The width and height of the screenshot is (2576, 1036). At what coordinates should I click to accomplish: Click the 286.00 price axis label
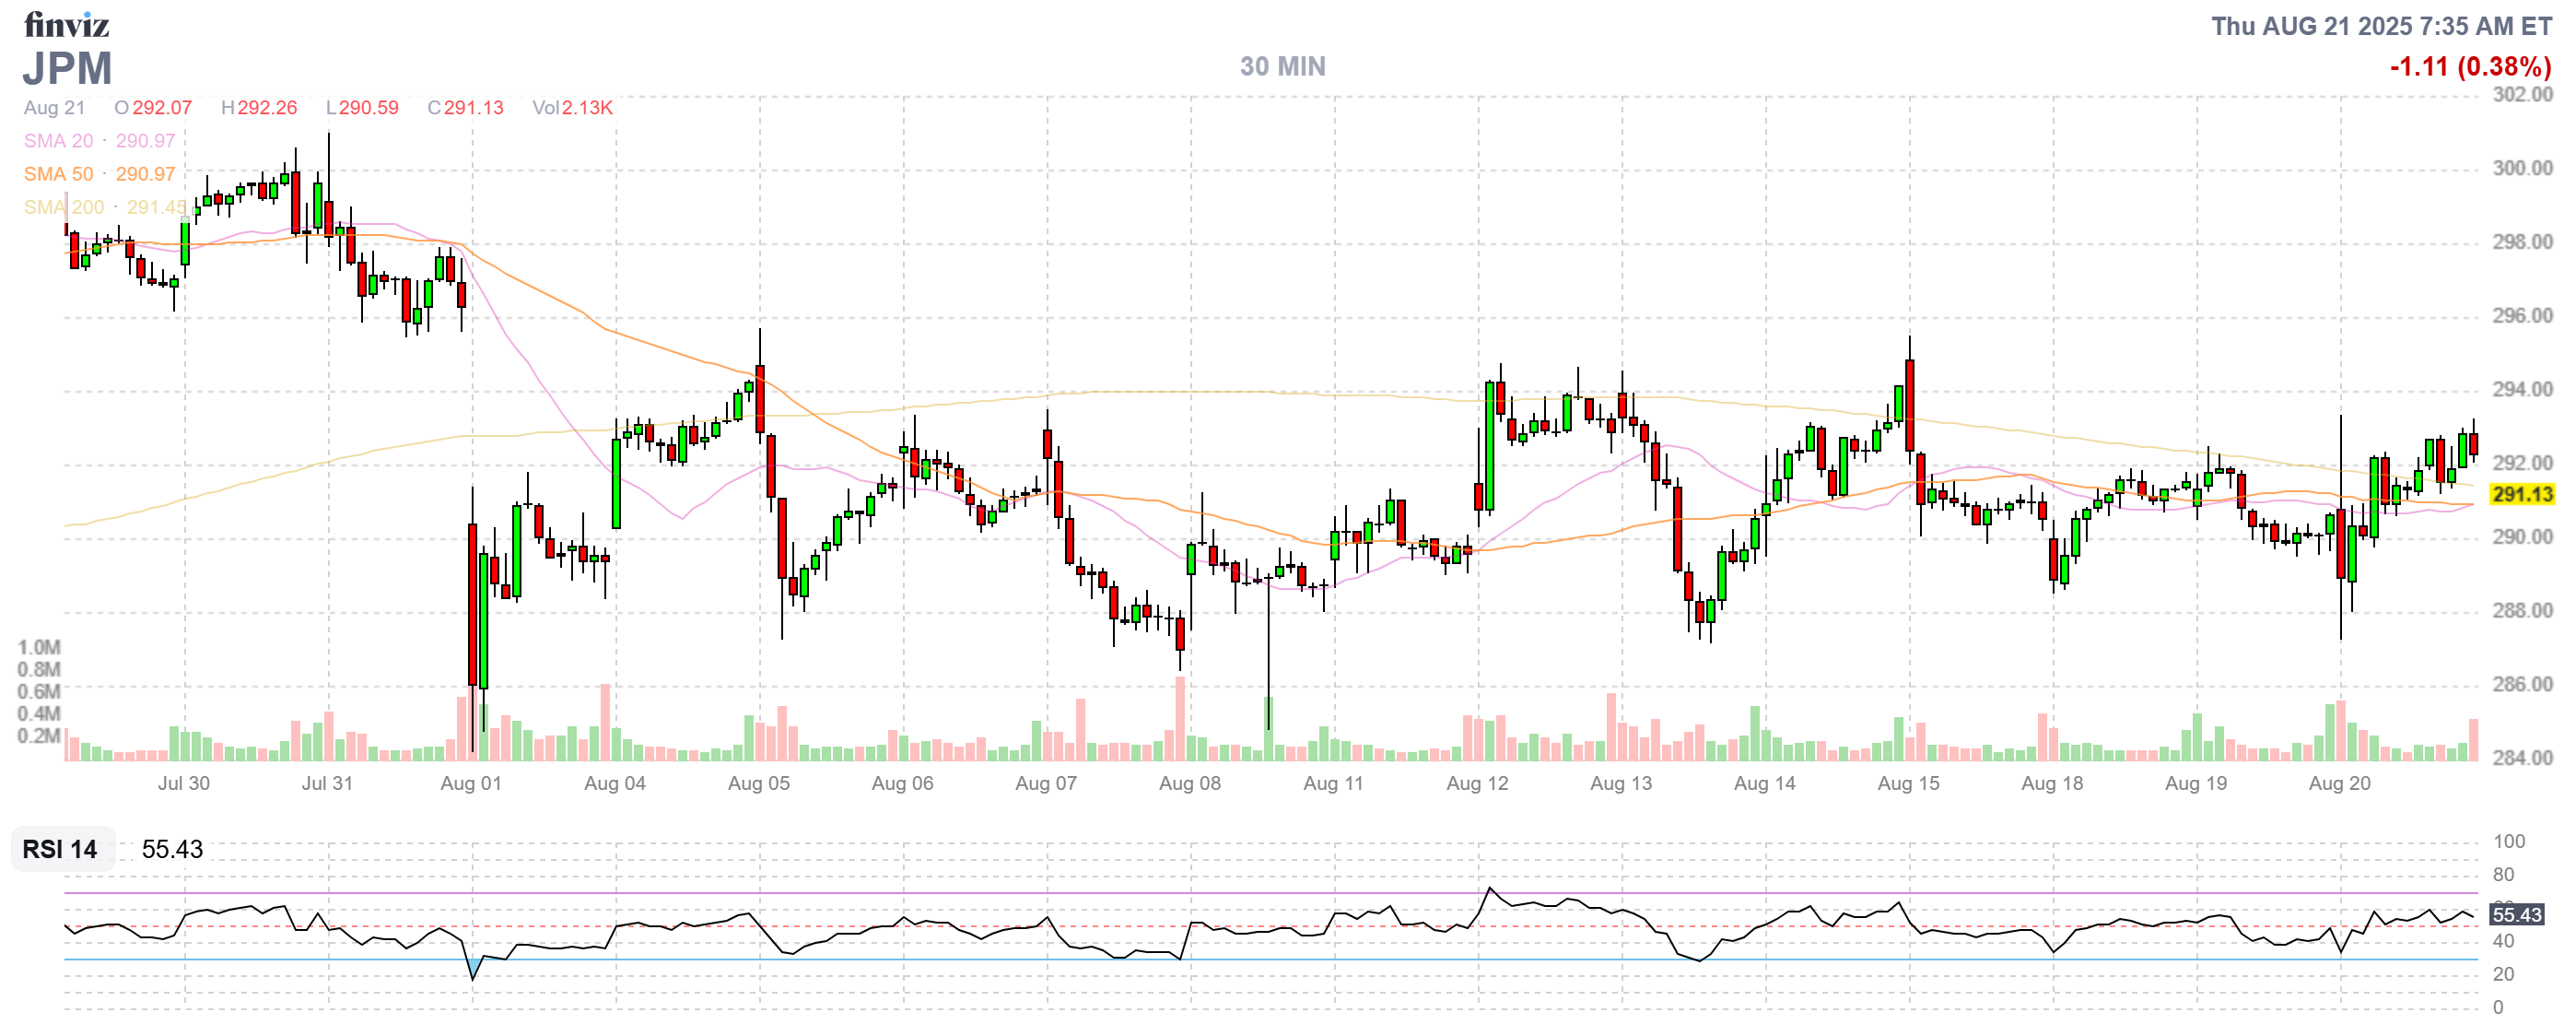2521,684
